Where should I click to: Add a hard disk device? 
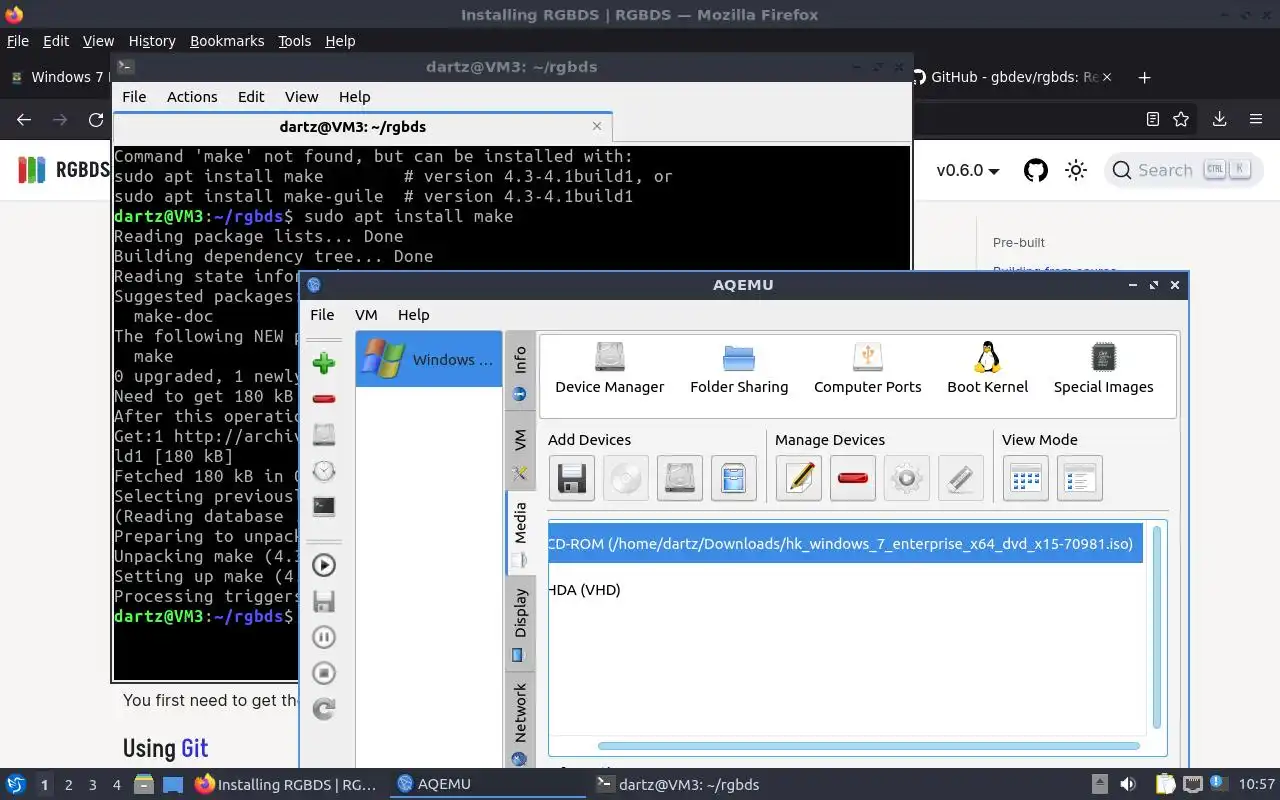680,478
